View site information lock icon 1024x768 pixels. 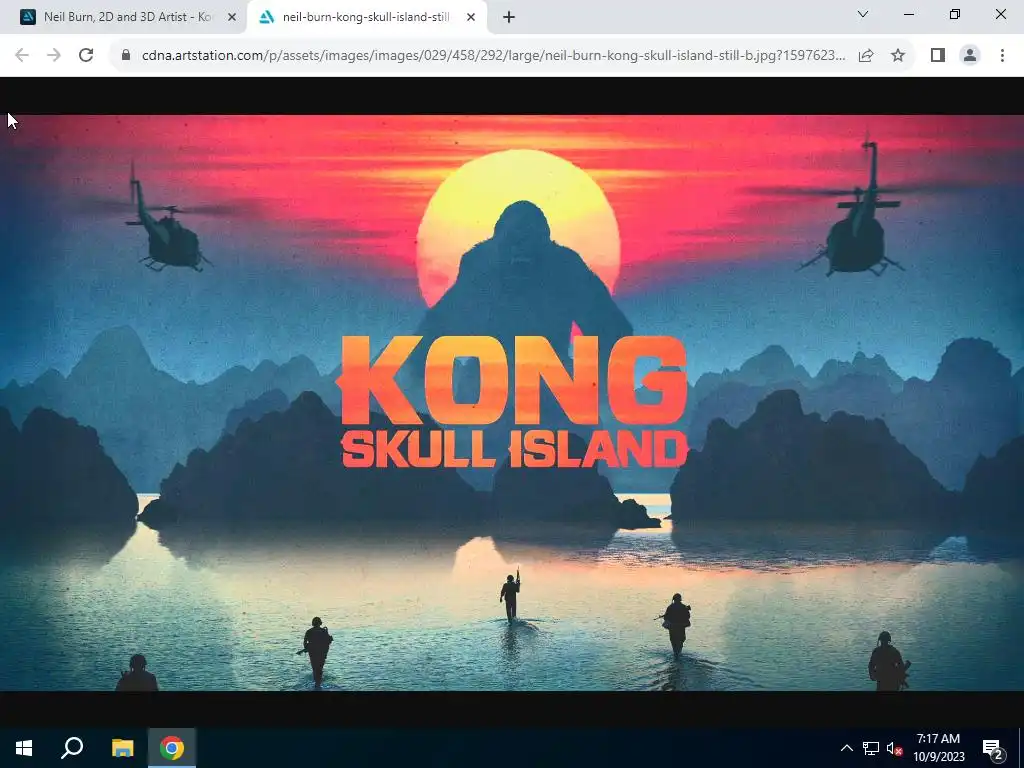126,56
